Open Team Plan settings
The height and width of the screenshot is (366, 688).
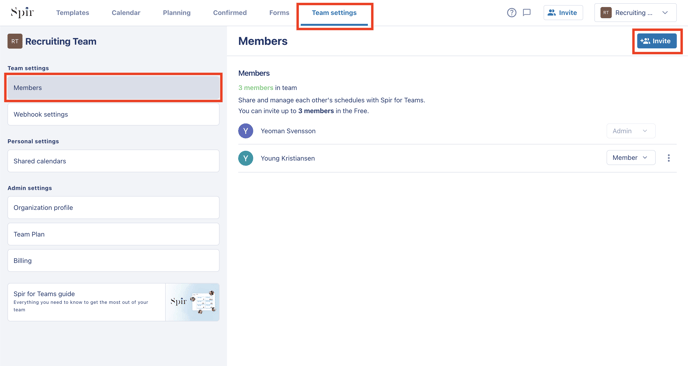(114, 234)
